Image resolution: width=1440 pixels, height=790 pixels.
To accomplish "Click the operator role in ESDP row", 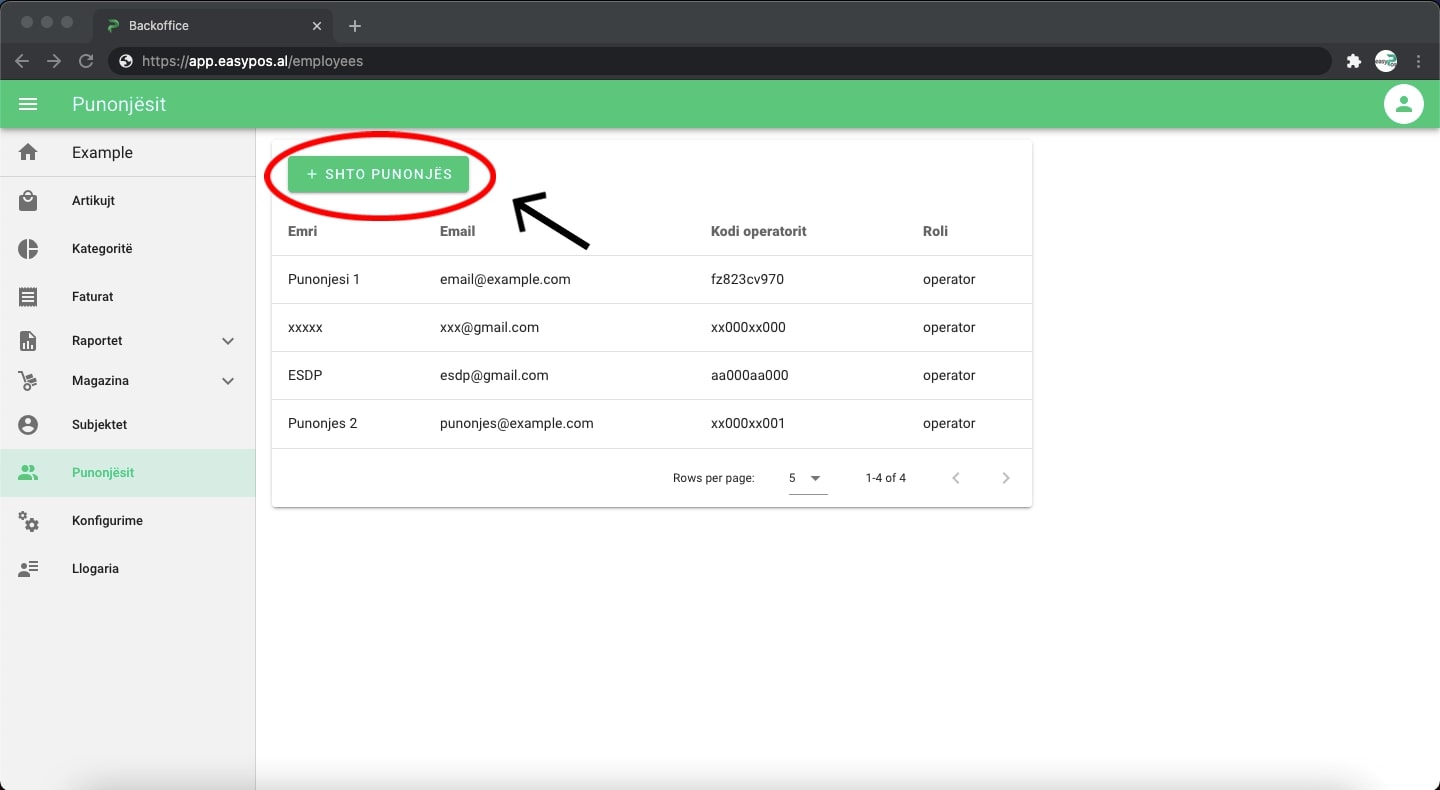I will (x=949, y=375).
